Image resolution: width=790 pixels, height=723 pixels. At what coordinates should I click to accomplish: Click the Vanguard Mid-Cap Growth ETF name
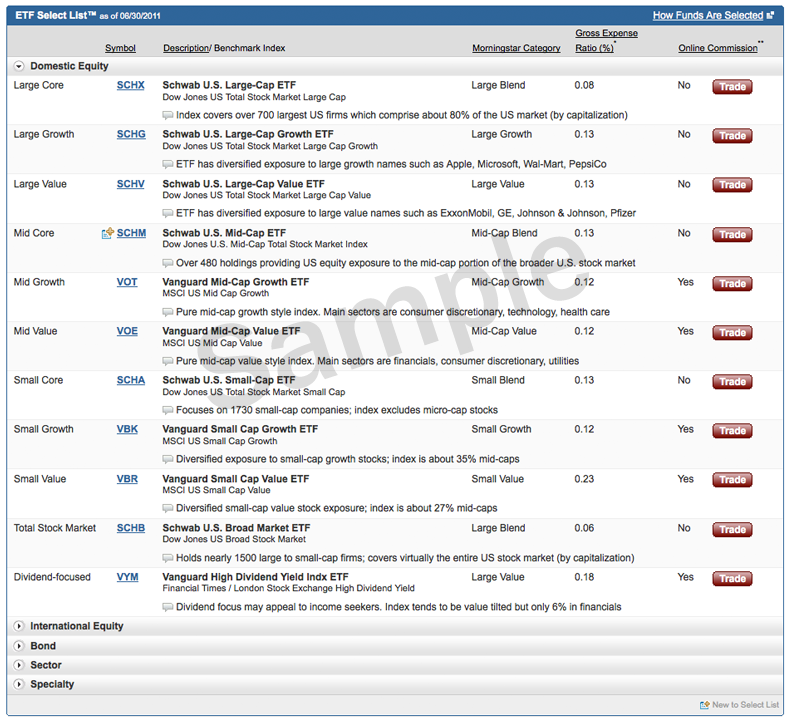[x=236, y=282]
